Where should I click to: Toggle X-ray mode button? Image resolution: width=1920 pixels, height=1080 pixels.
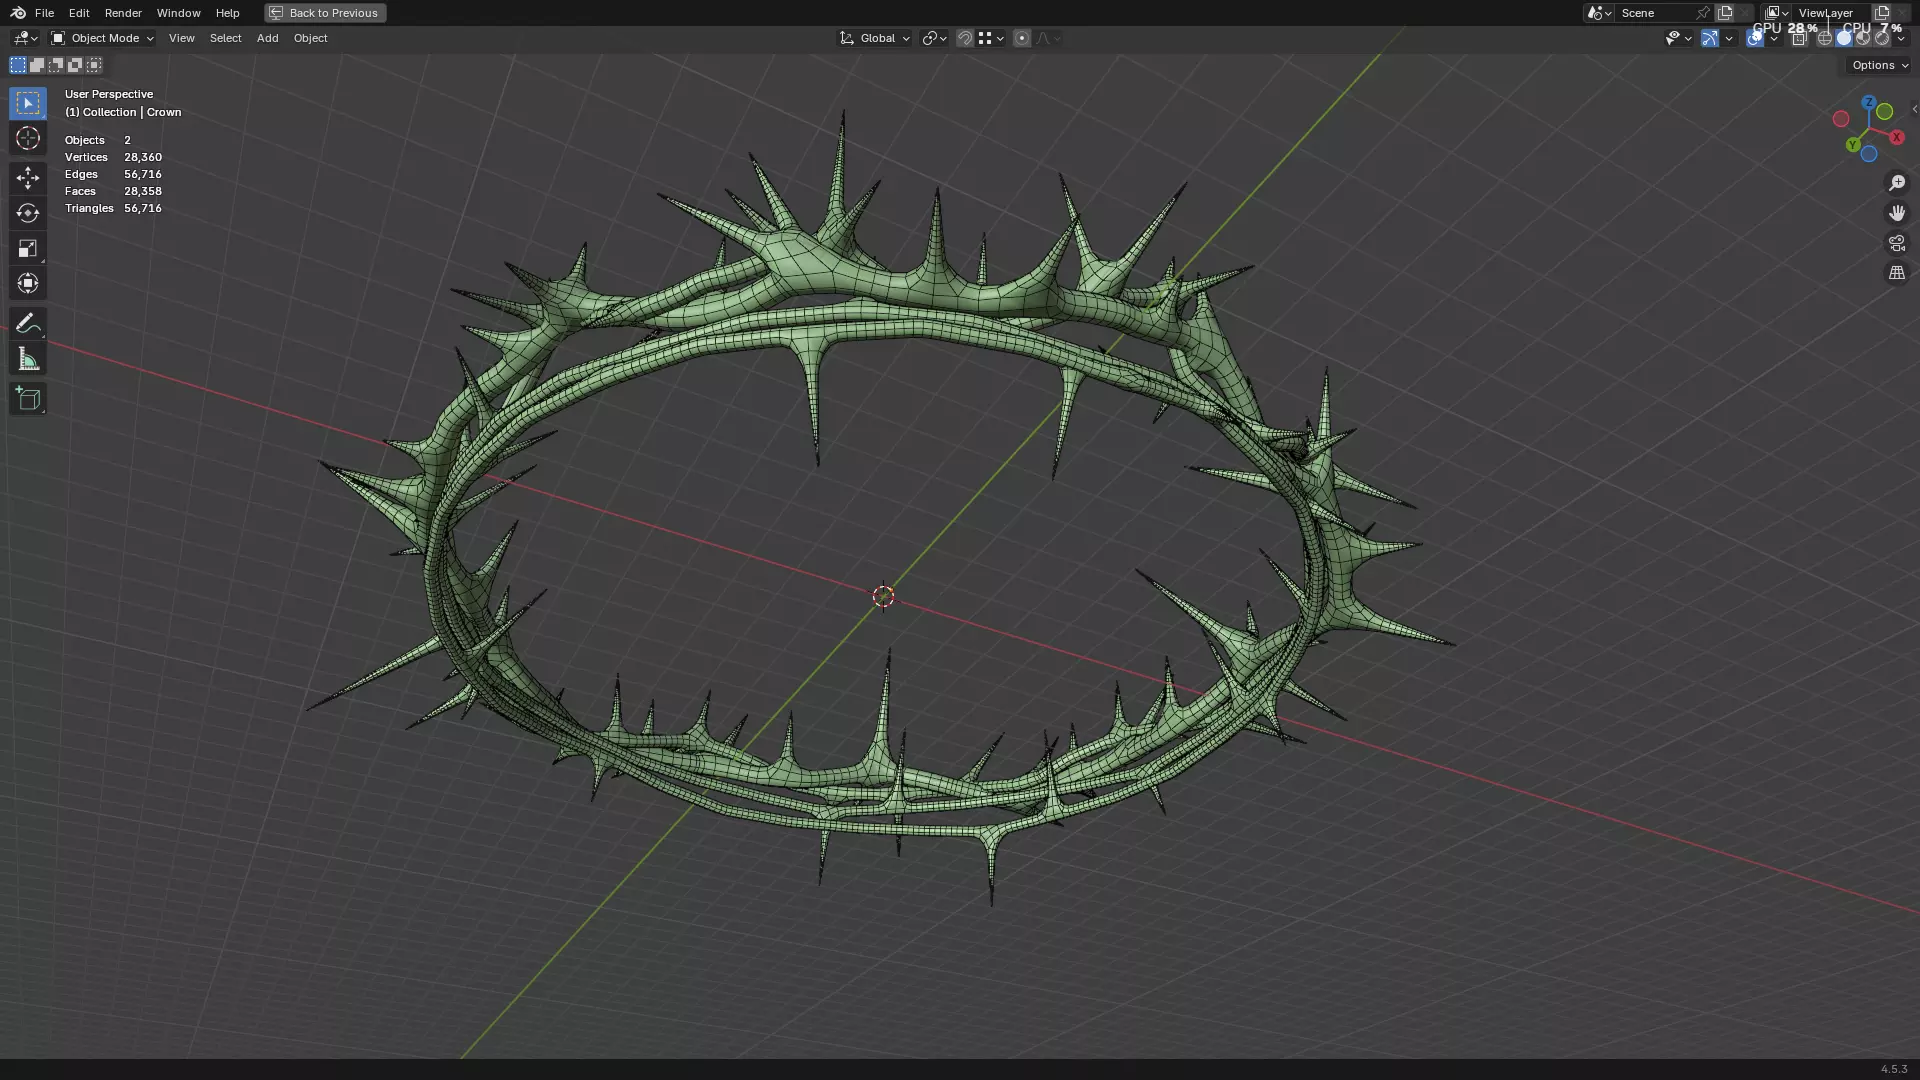[x=1799, y=38]
